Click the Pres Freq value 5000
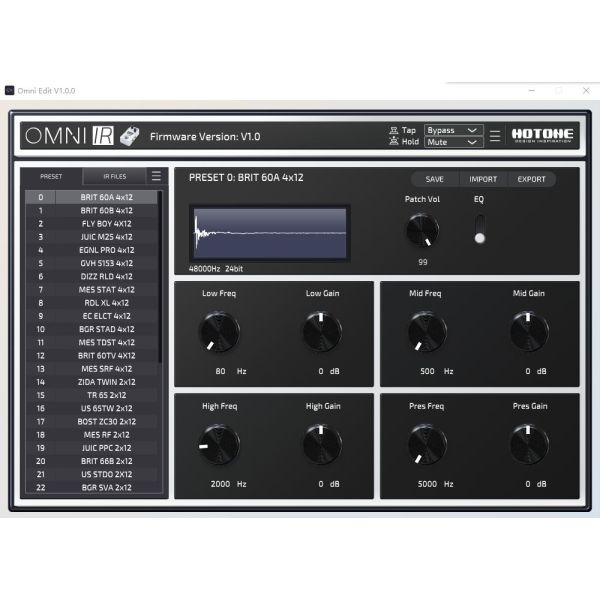The height and width of the screenshot is (600, 600). pos(427,484)
